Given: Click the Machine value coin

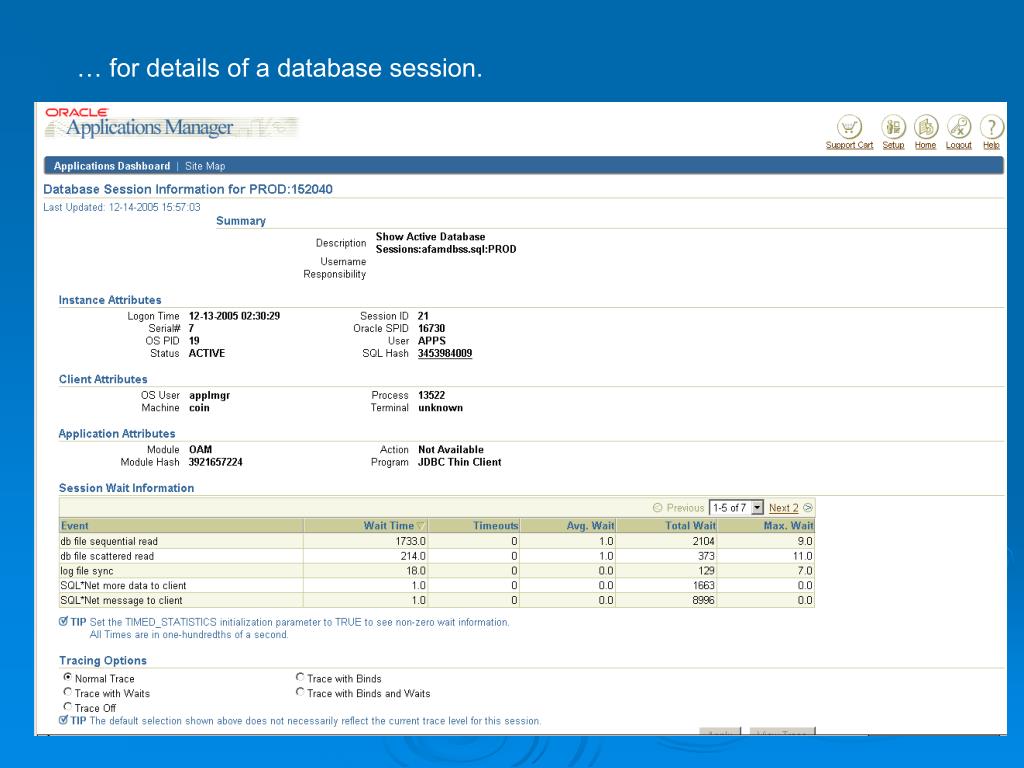Looking at the screenshot, I should (x=199, y=408).
